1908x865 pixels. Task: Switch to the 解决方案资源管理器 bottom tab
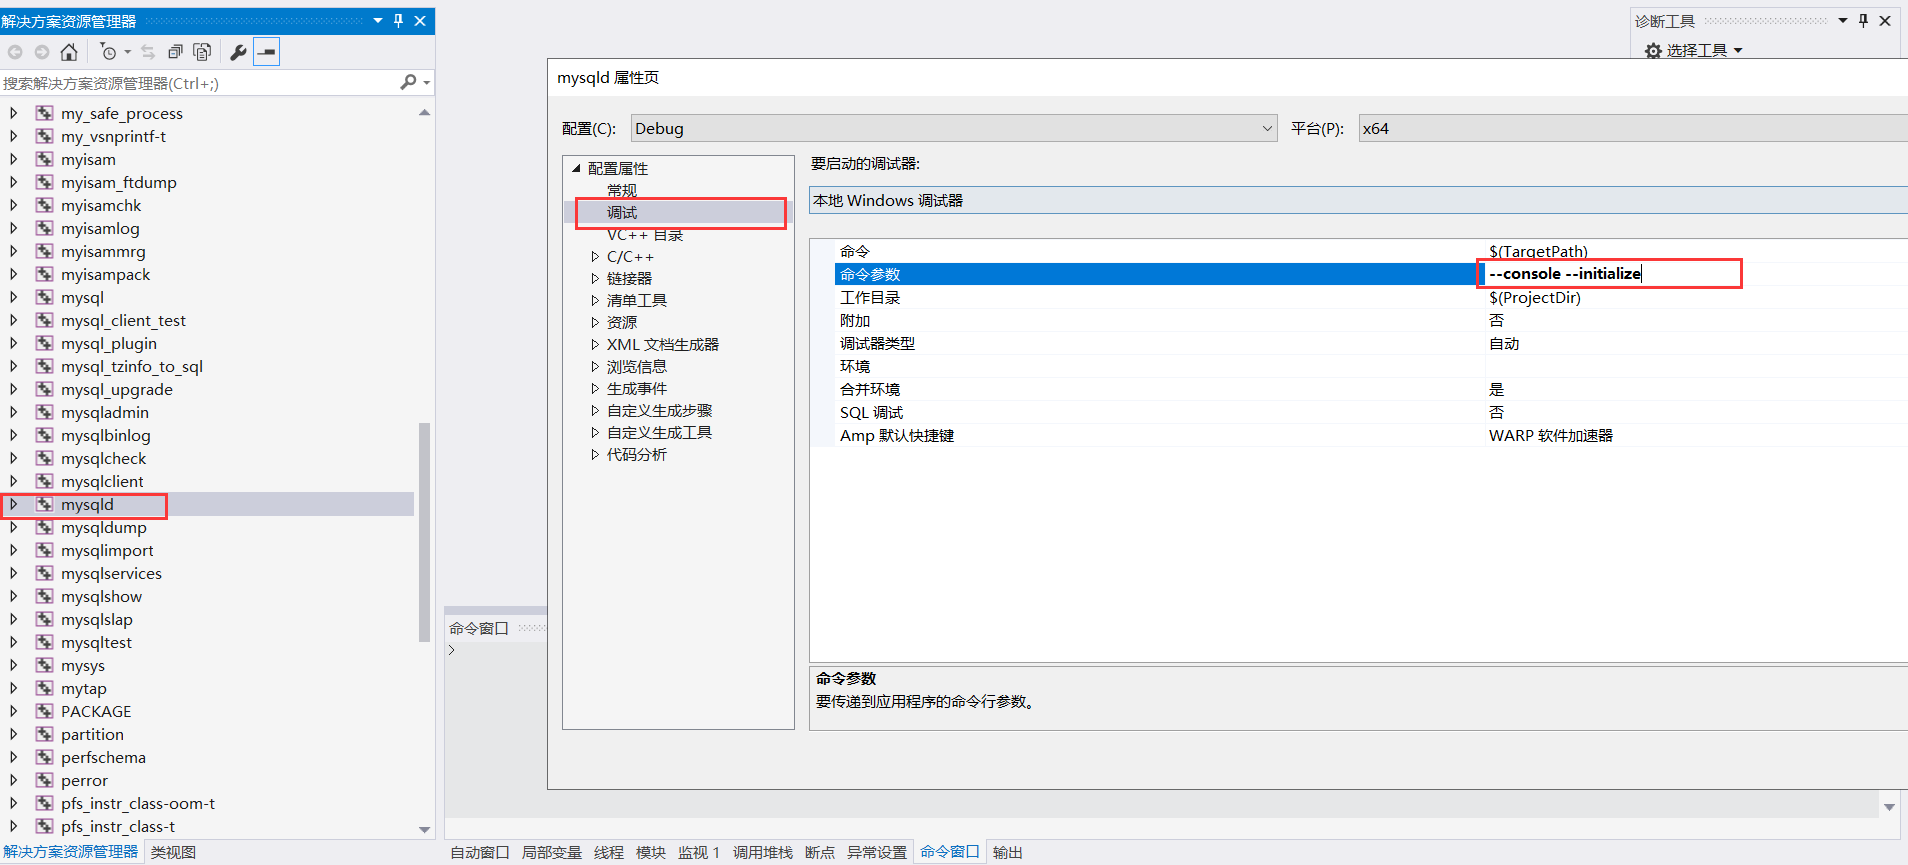click(x=71, y=852)
